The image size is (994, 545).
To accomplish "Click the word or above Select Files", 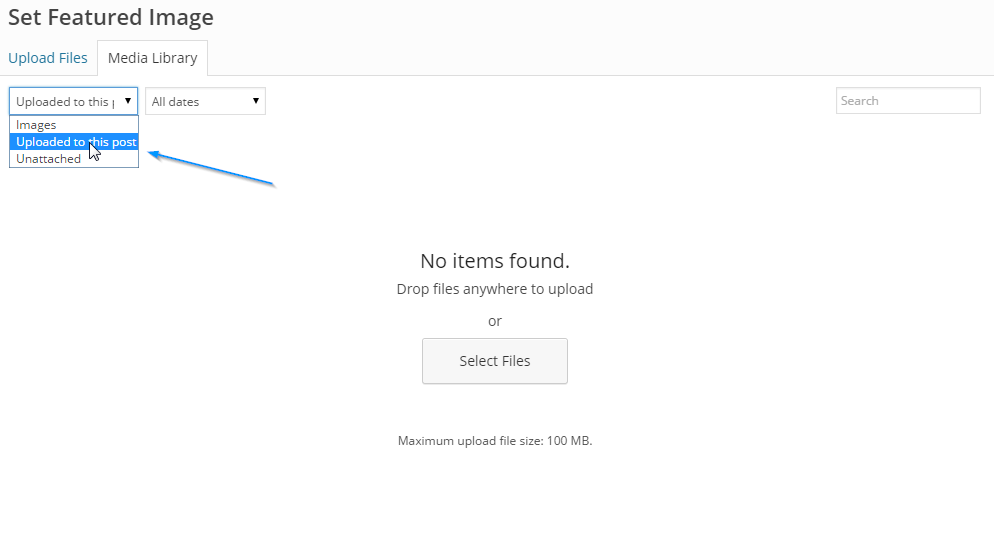I will 494,321.
